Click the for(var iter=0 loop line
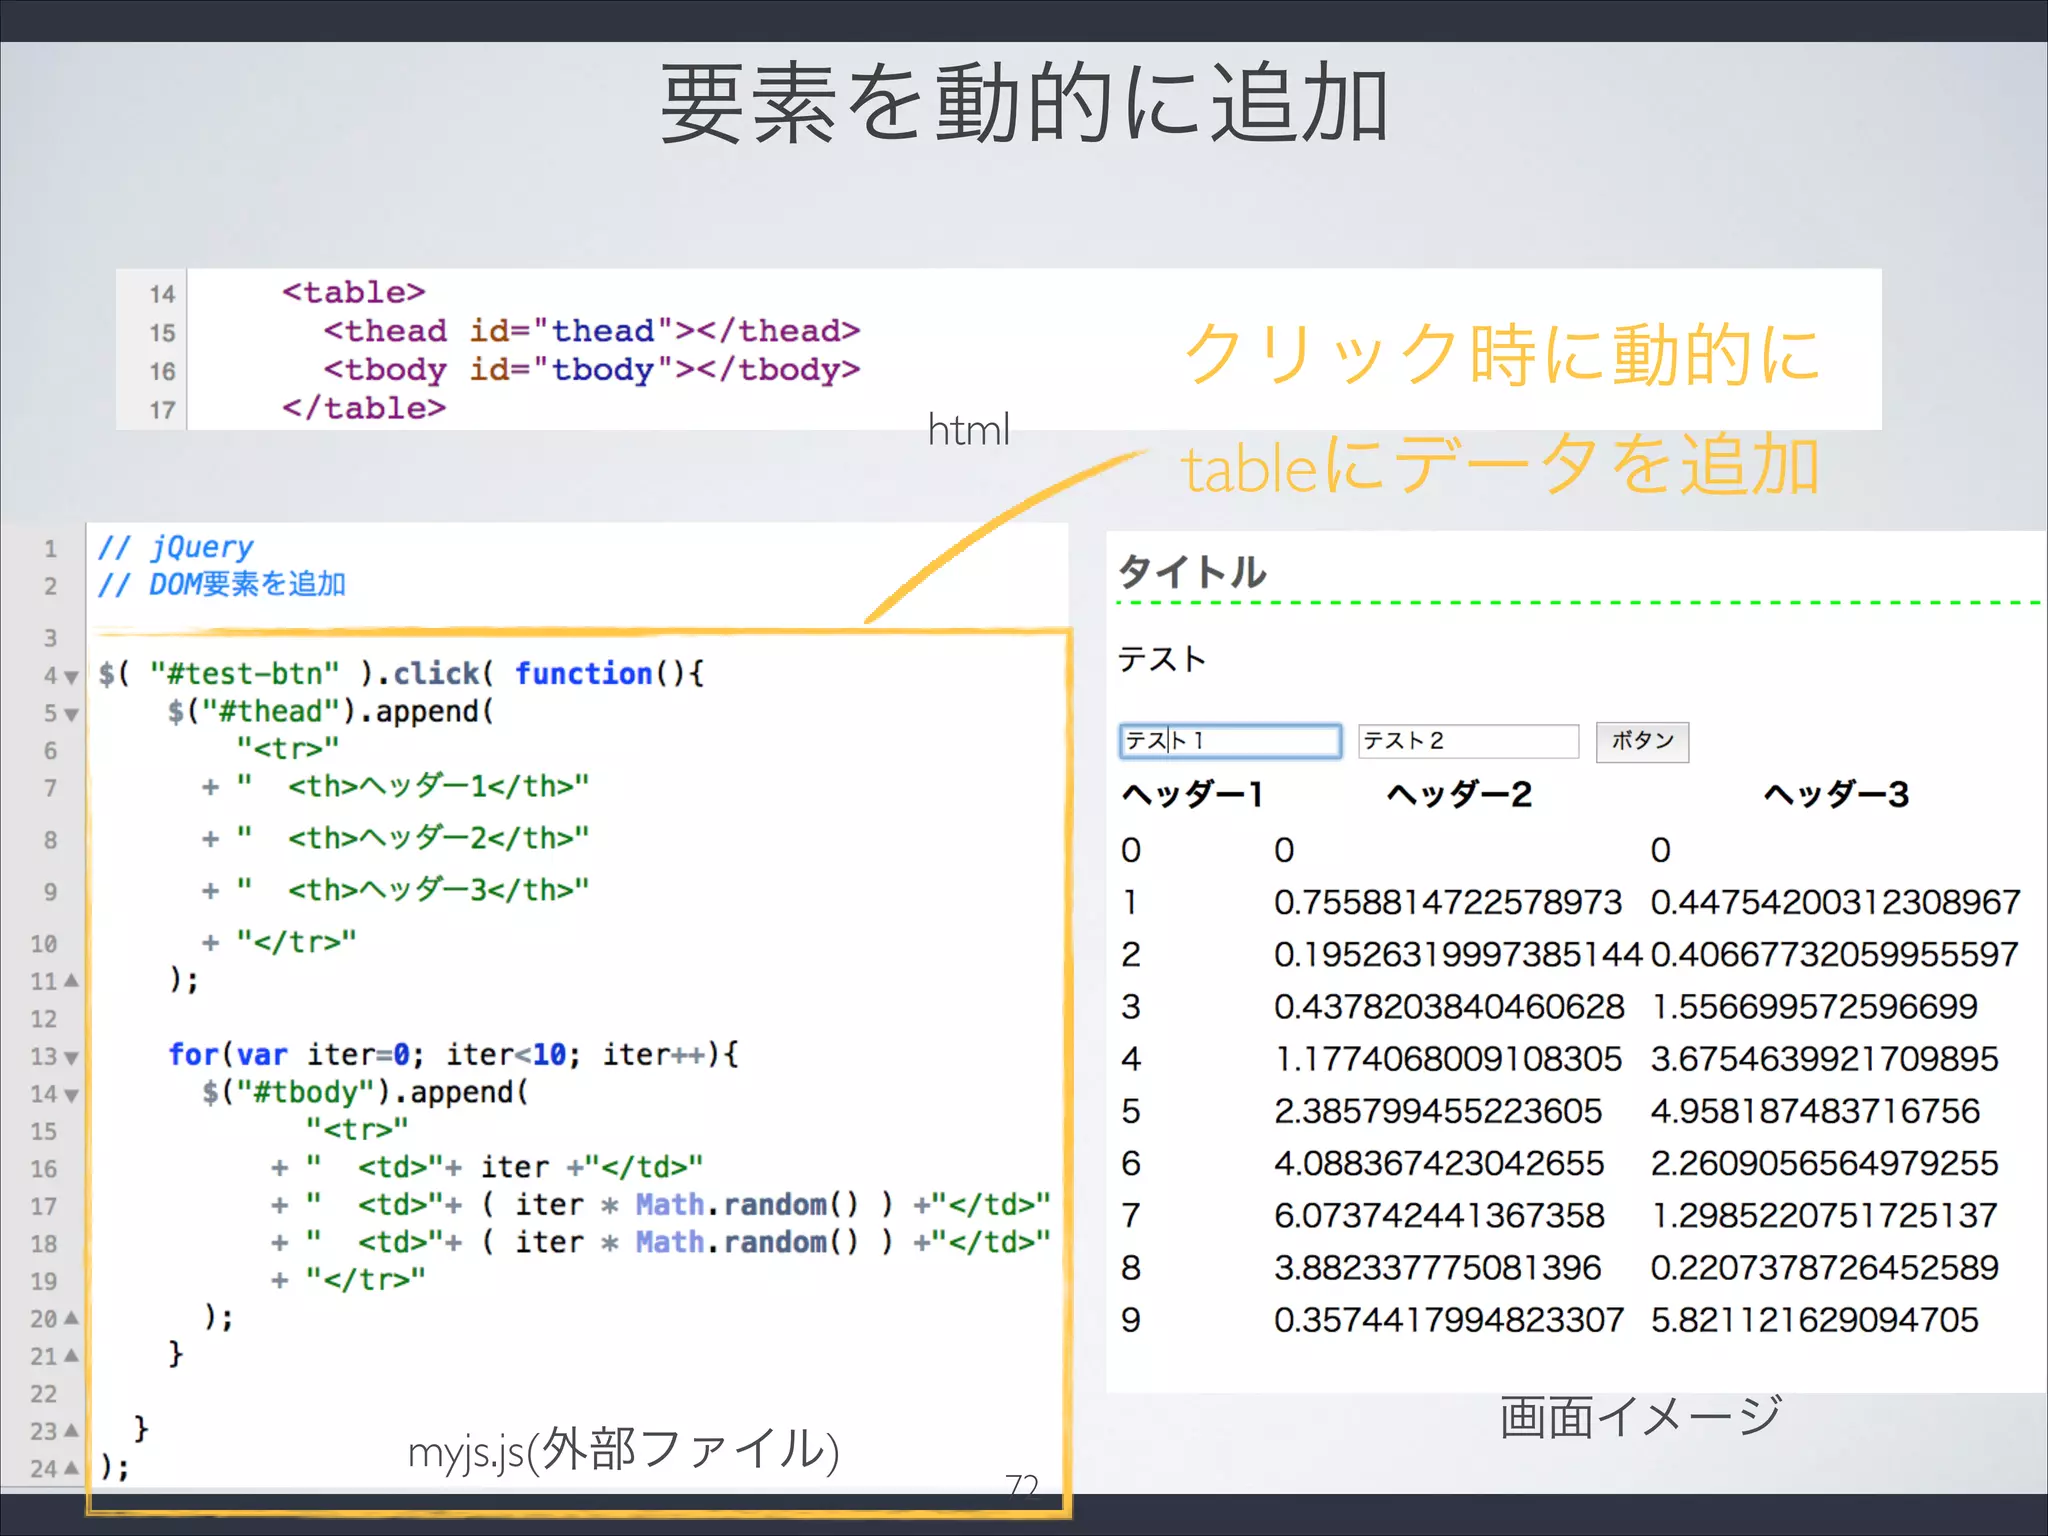 [x=454, y=1054]
